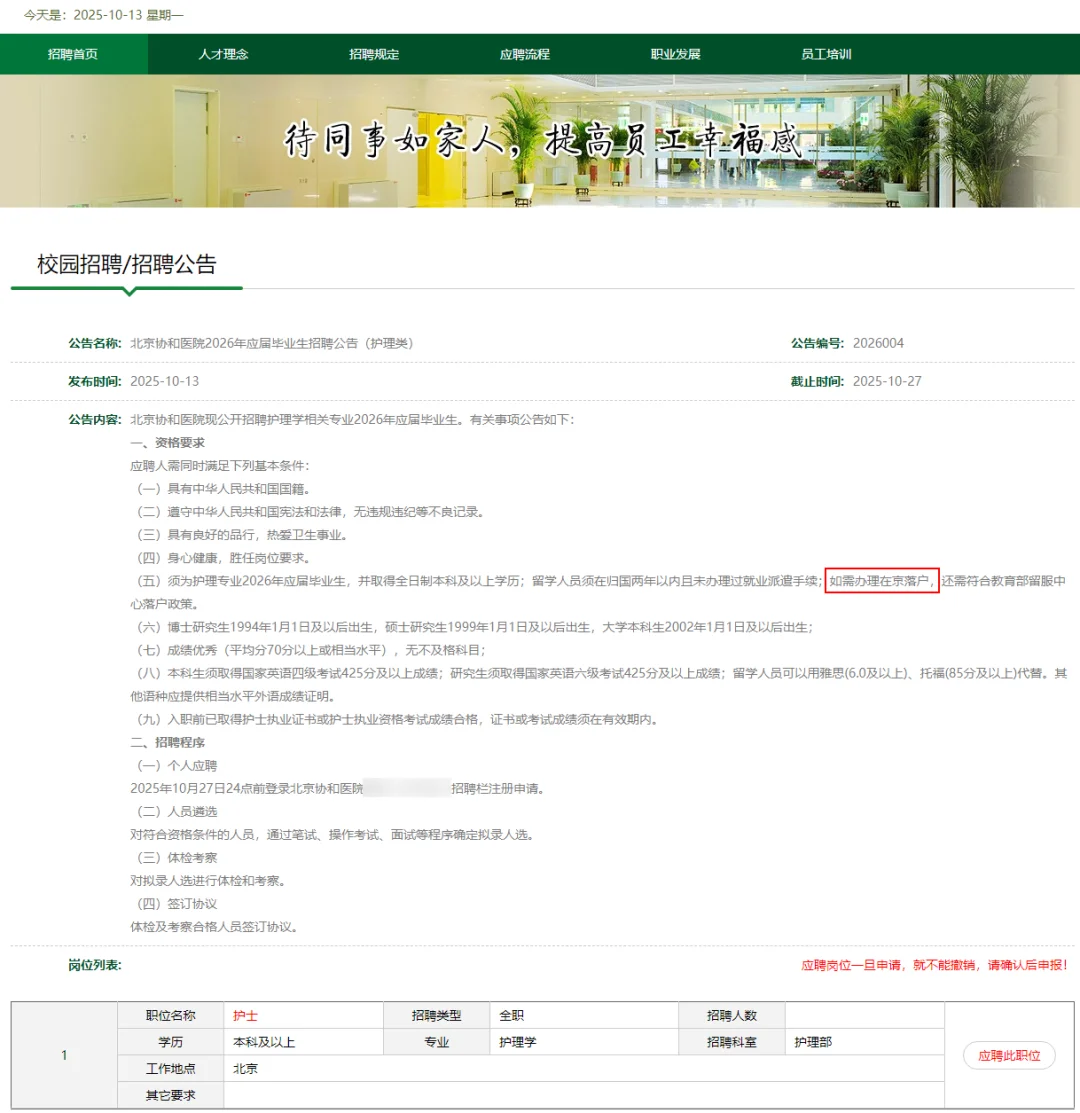Click the （一）个人应聘 step

[177, 765]
